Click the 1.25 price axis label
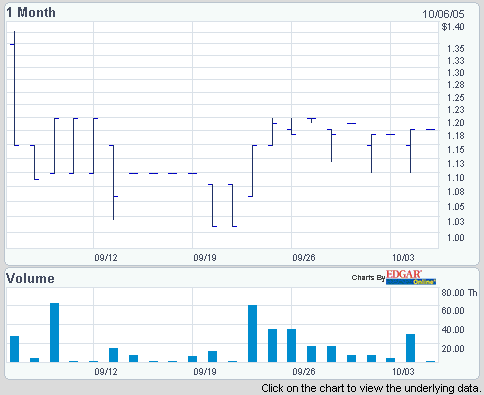Image resolution: width=484 pixels, height=395 pixels. 456,98
